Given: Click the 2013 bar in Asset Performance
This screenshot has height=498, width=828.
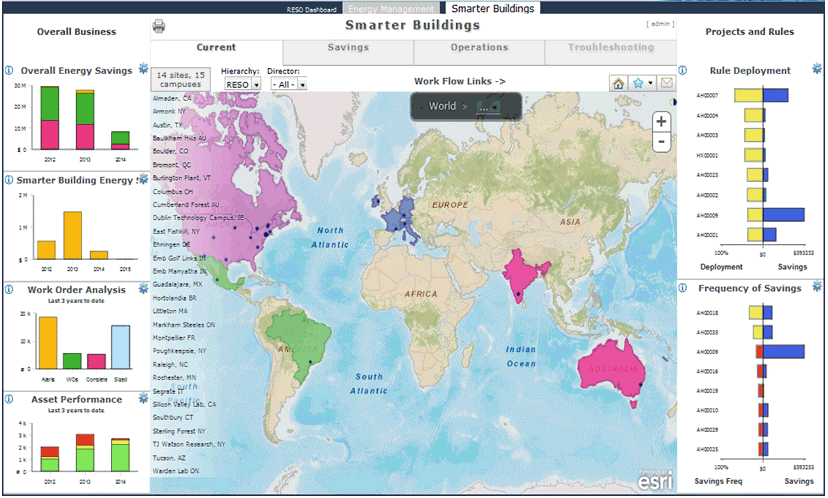Looking at the screenshot, I should click(x=85, y=453).
